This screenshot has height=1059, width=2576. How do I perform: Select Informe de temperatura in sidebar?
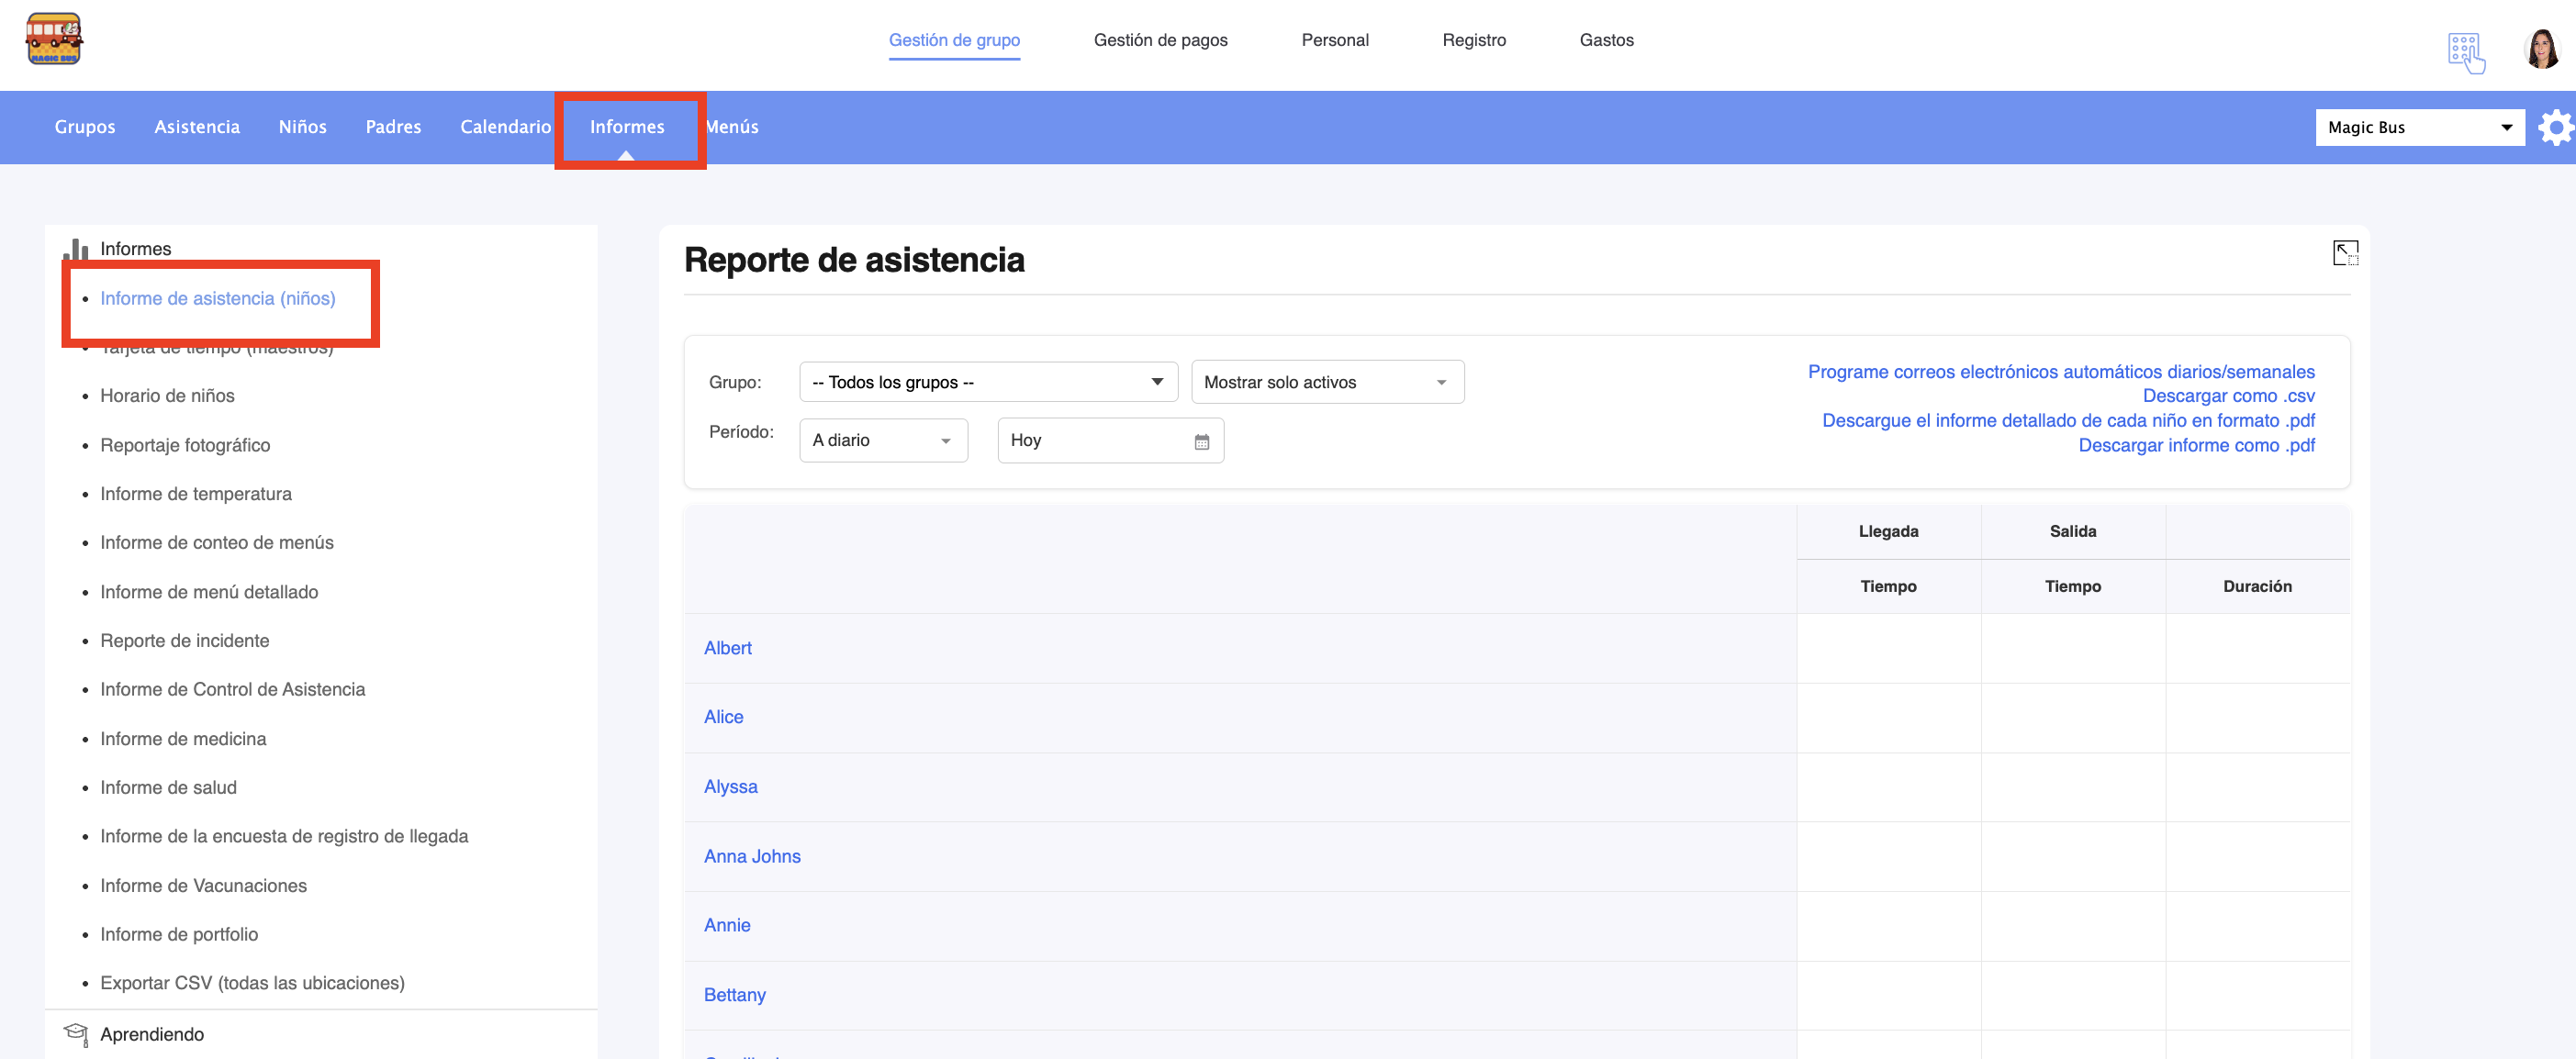(x=196, y=494)
